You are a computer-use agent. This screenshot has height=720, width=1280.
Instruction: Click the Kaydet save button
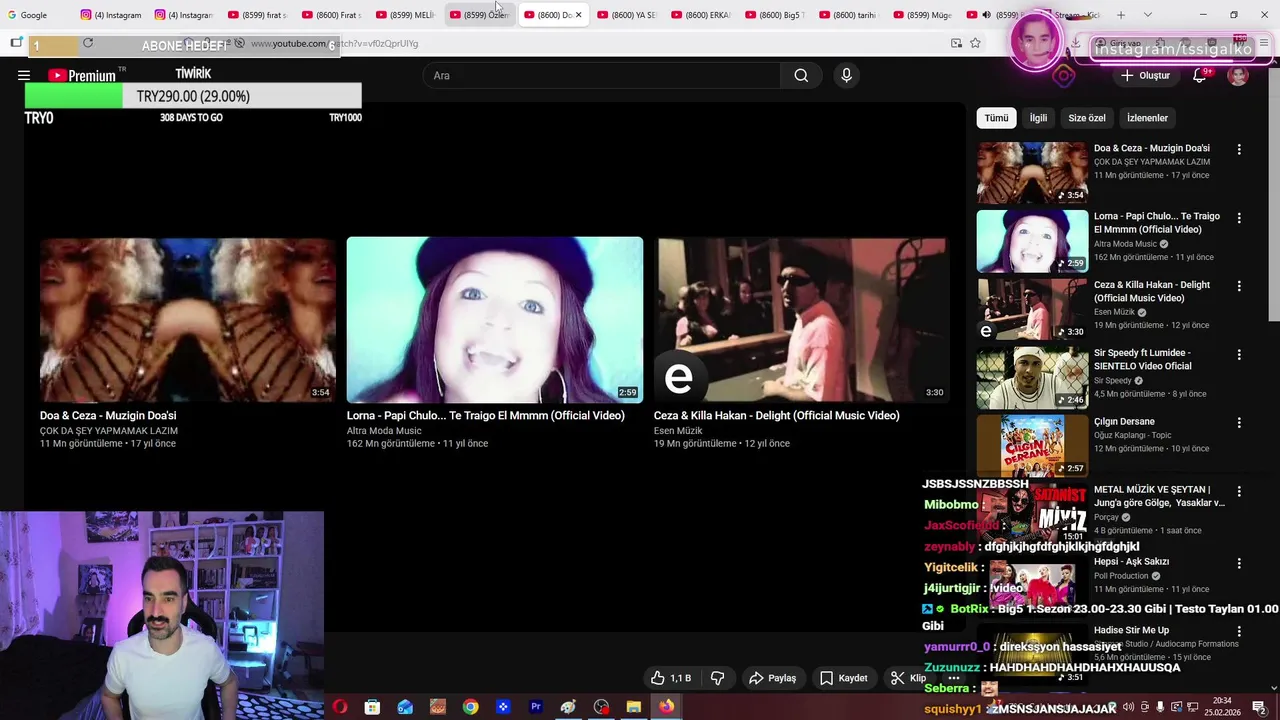click(843, 678)
